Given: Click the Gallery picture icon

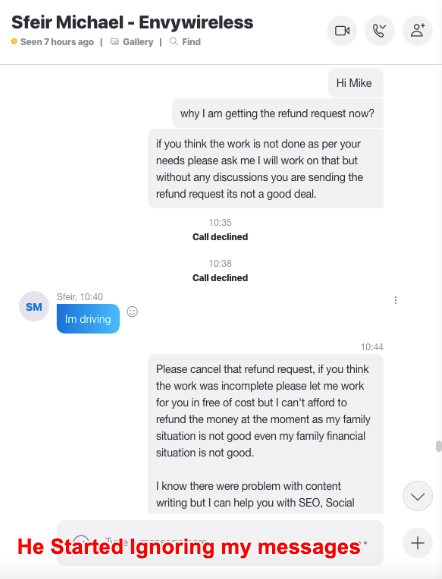Looking at the screenshot, I should (114, 42).
